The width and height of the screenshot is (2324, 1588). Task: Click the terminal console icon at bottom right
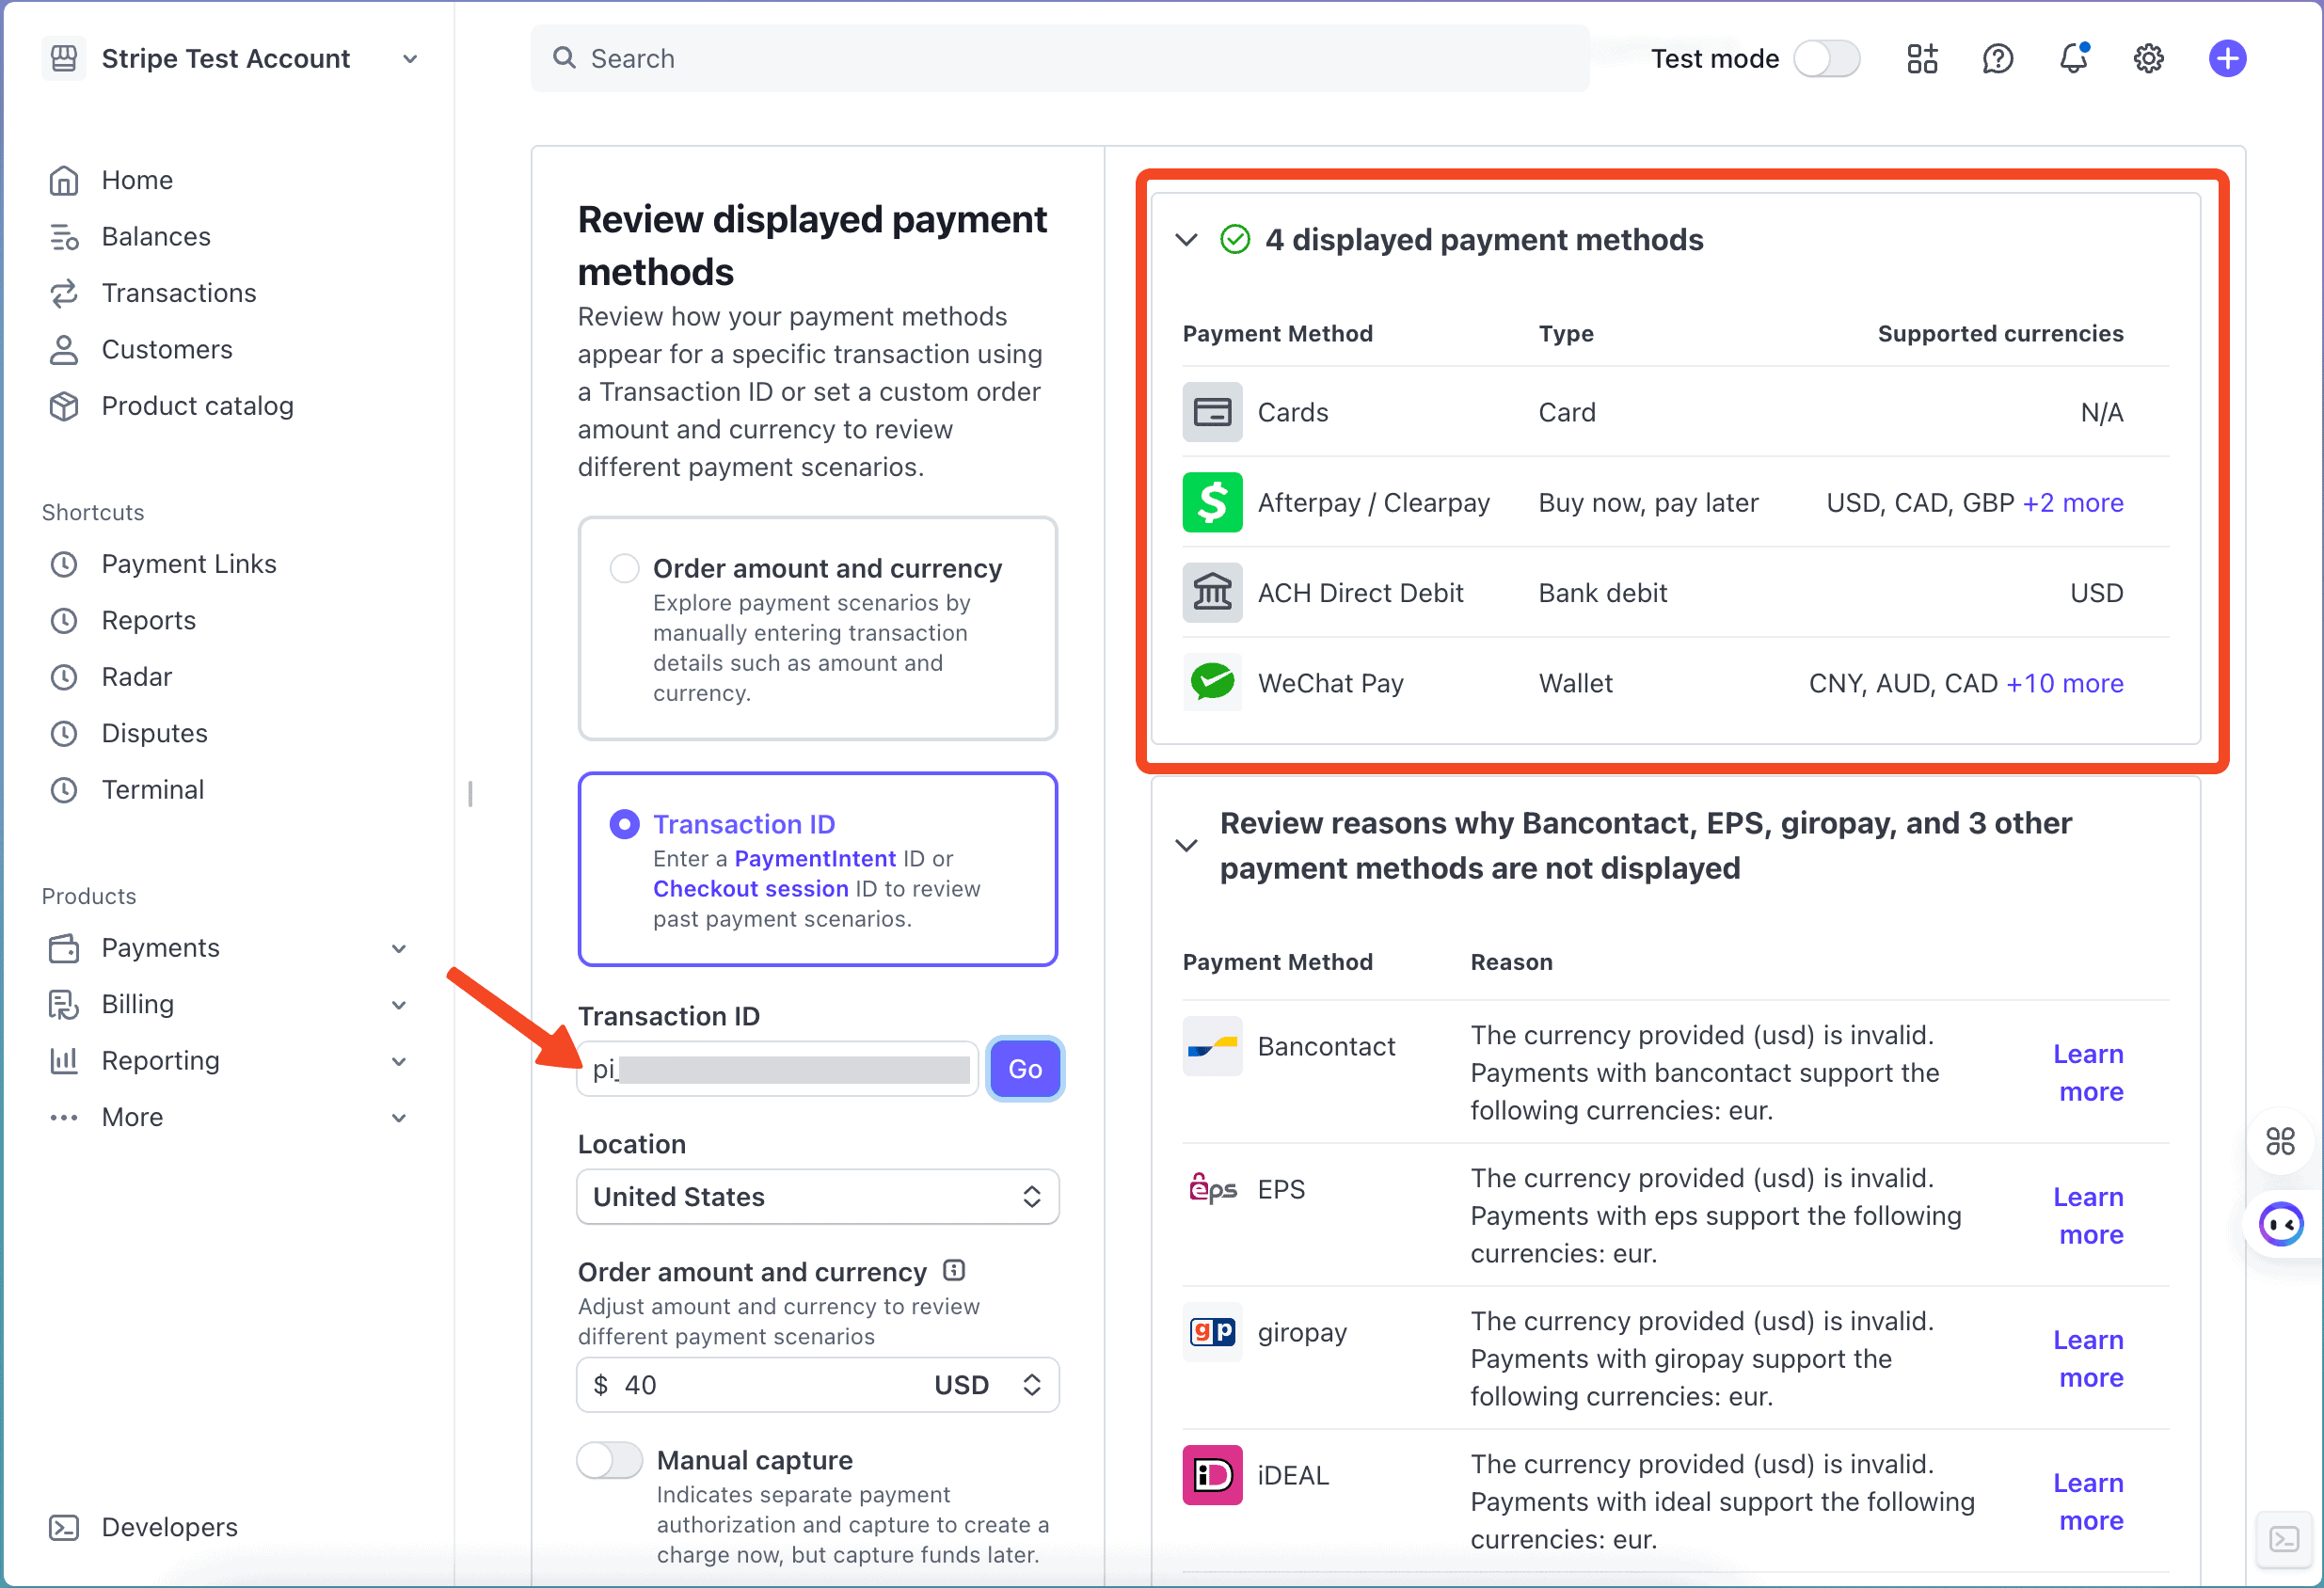(2284, 1539)
